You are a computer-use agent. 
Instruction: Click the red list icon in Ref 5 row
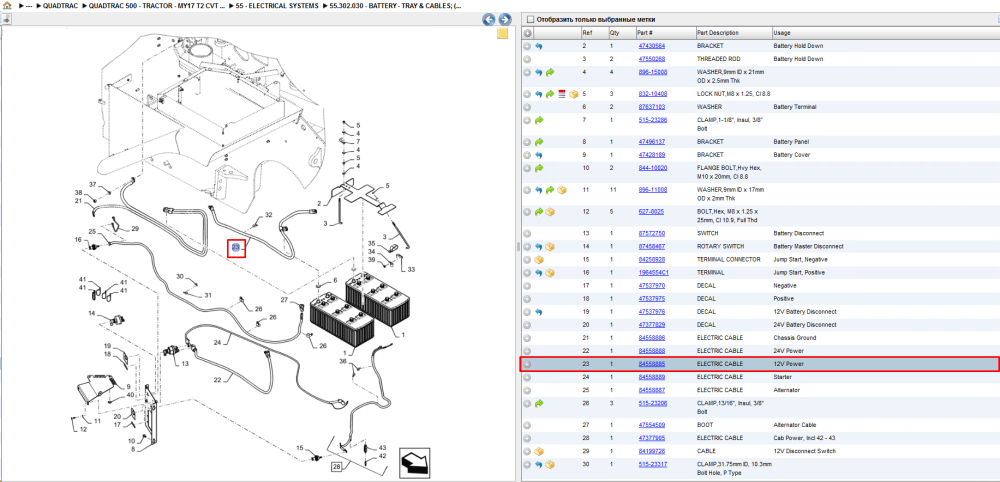tap(562, 94)
